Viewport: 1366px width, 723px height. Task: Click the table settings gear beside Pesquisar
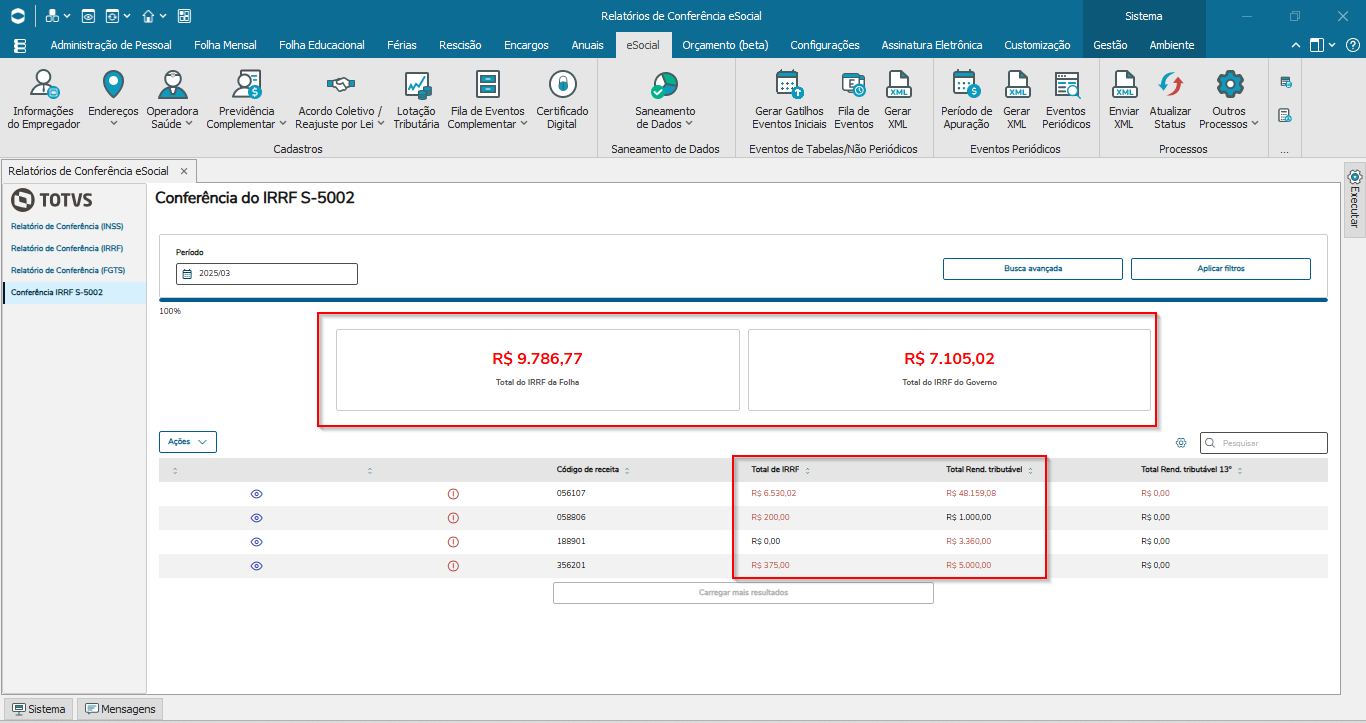click(1181, 442)
